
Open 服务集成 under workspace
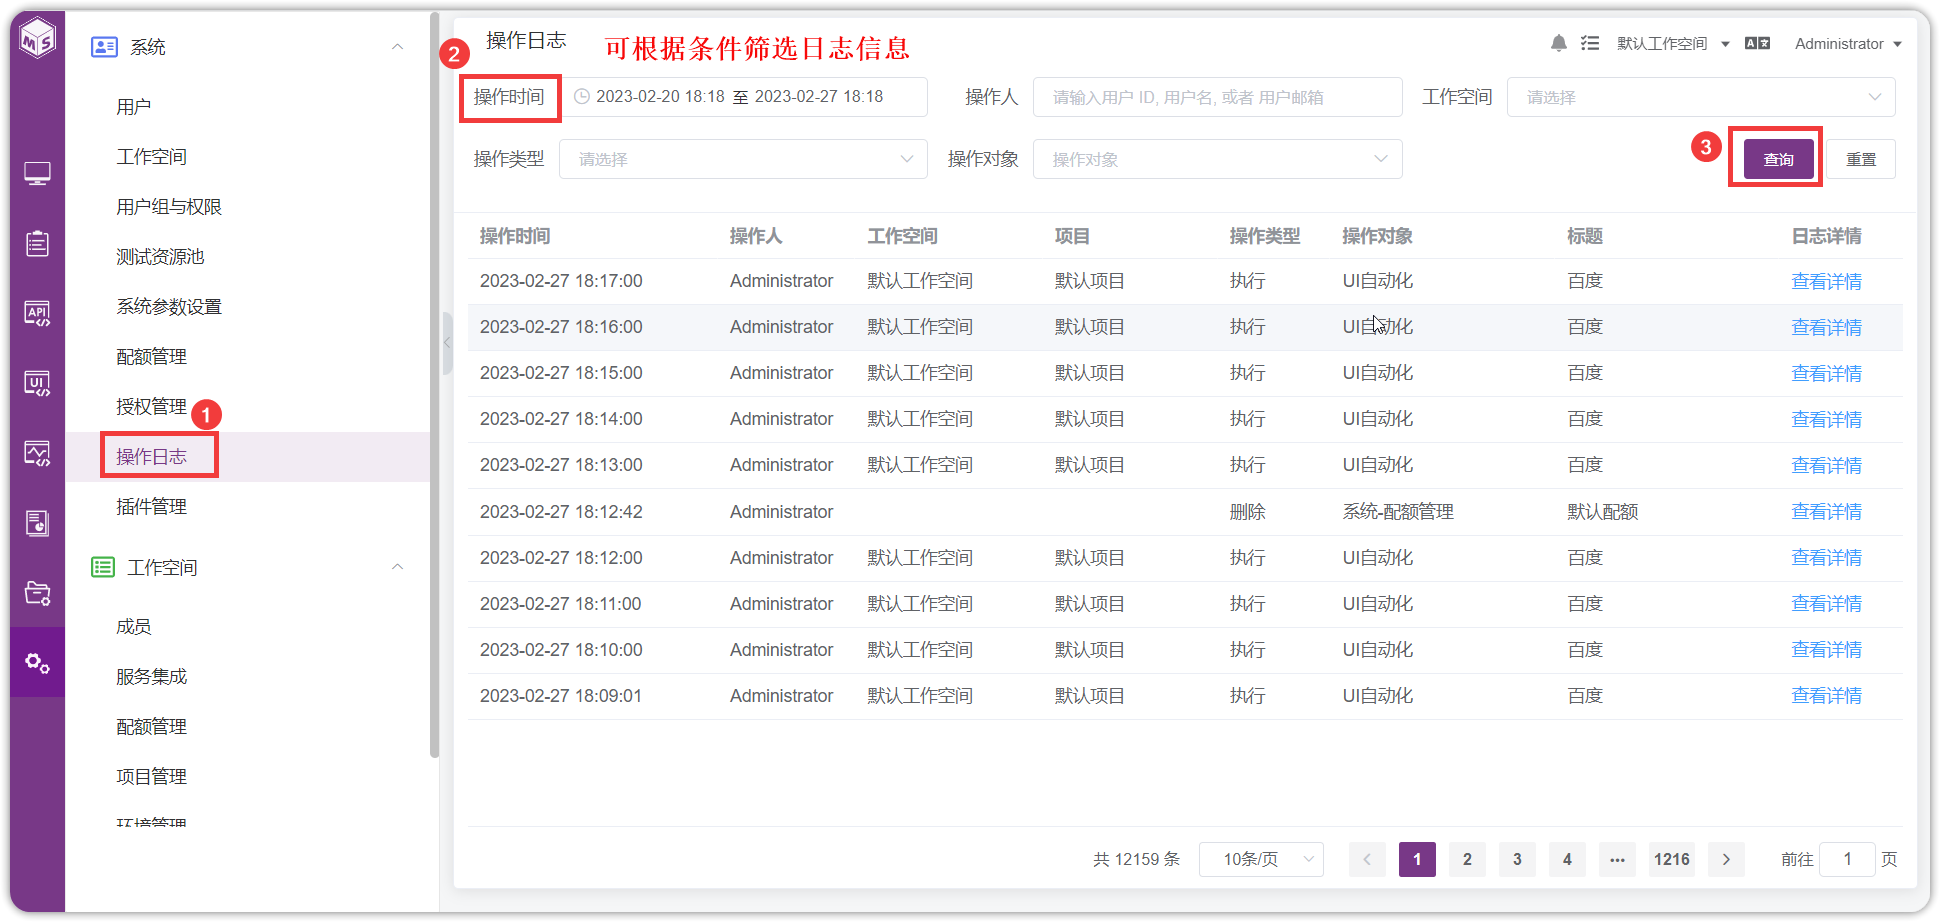pos(151,677)
